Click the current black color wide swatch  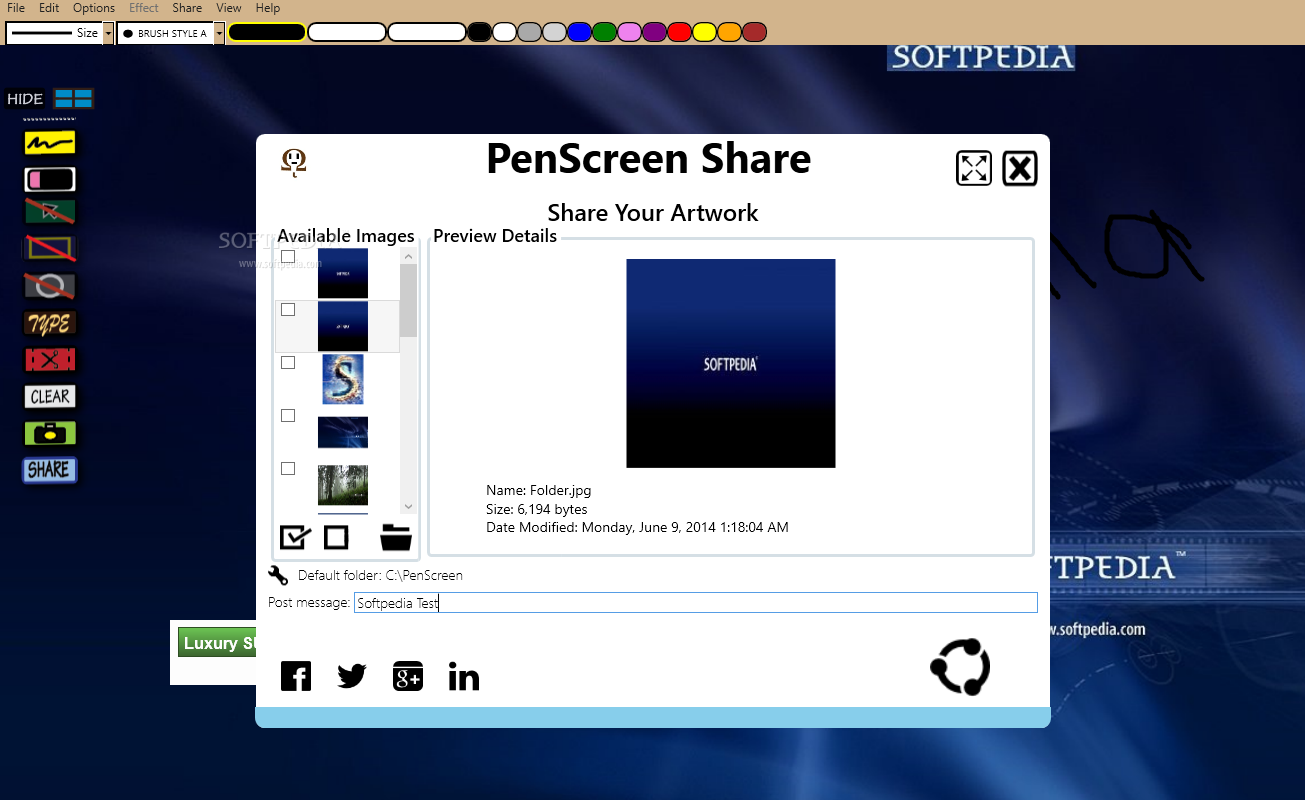267,32
